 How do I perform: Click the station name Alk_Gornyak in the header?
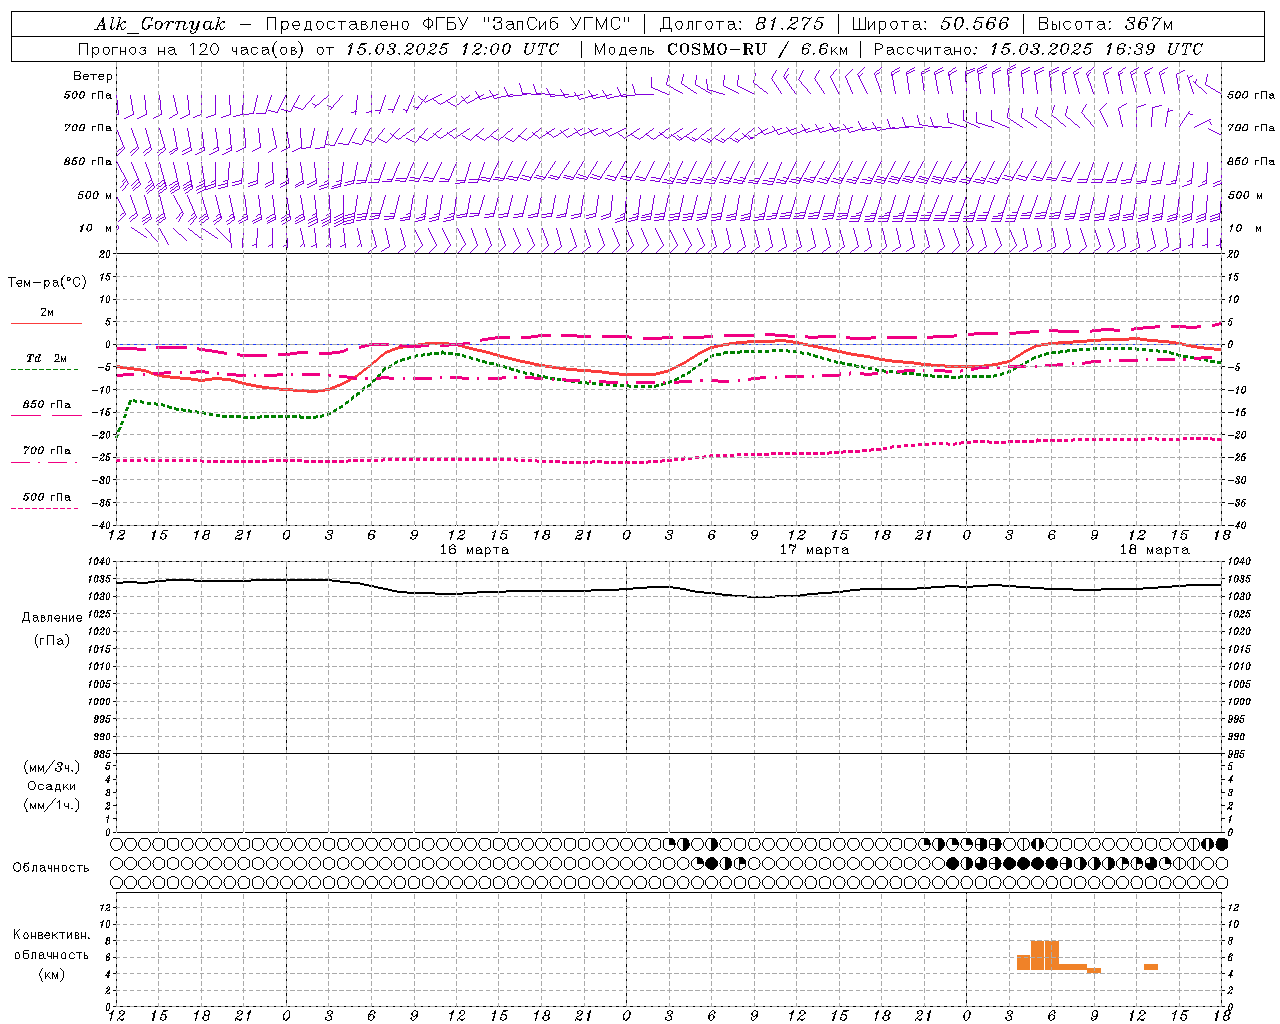click(x=161, y=24)
